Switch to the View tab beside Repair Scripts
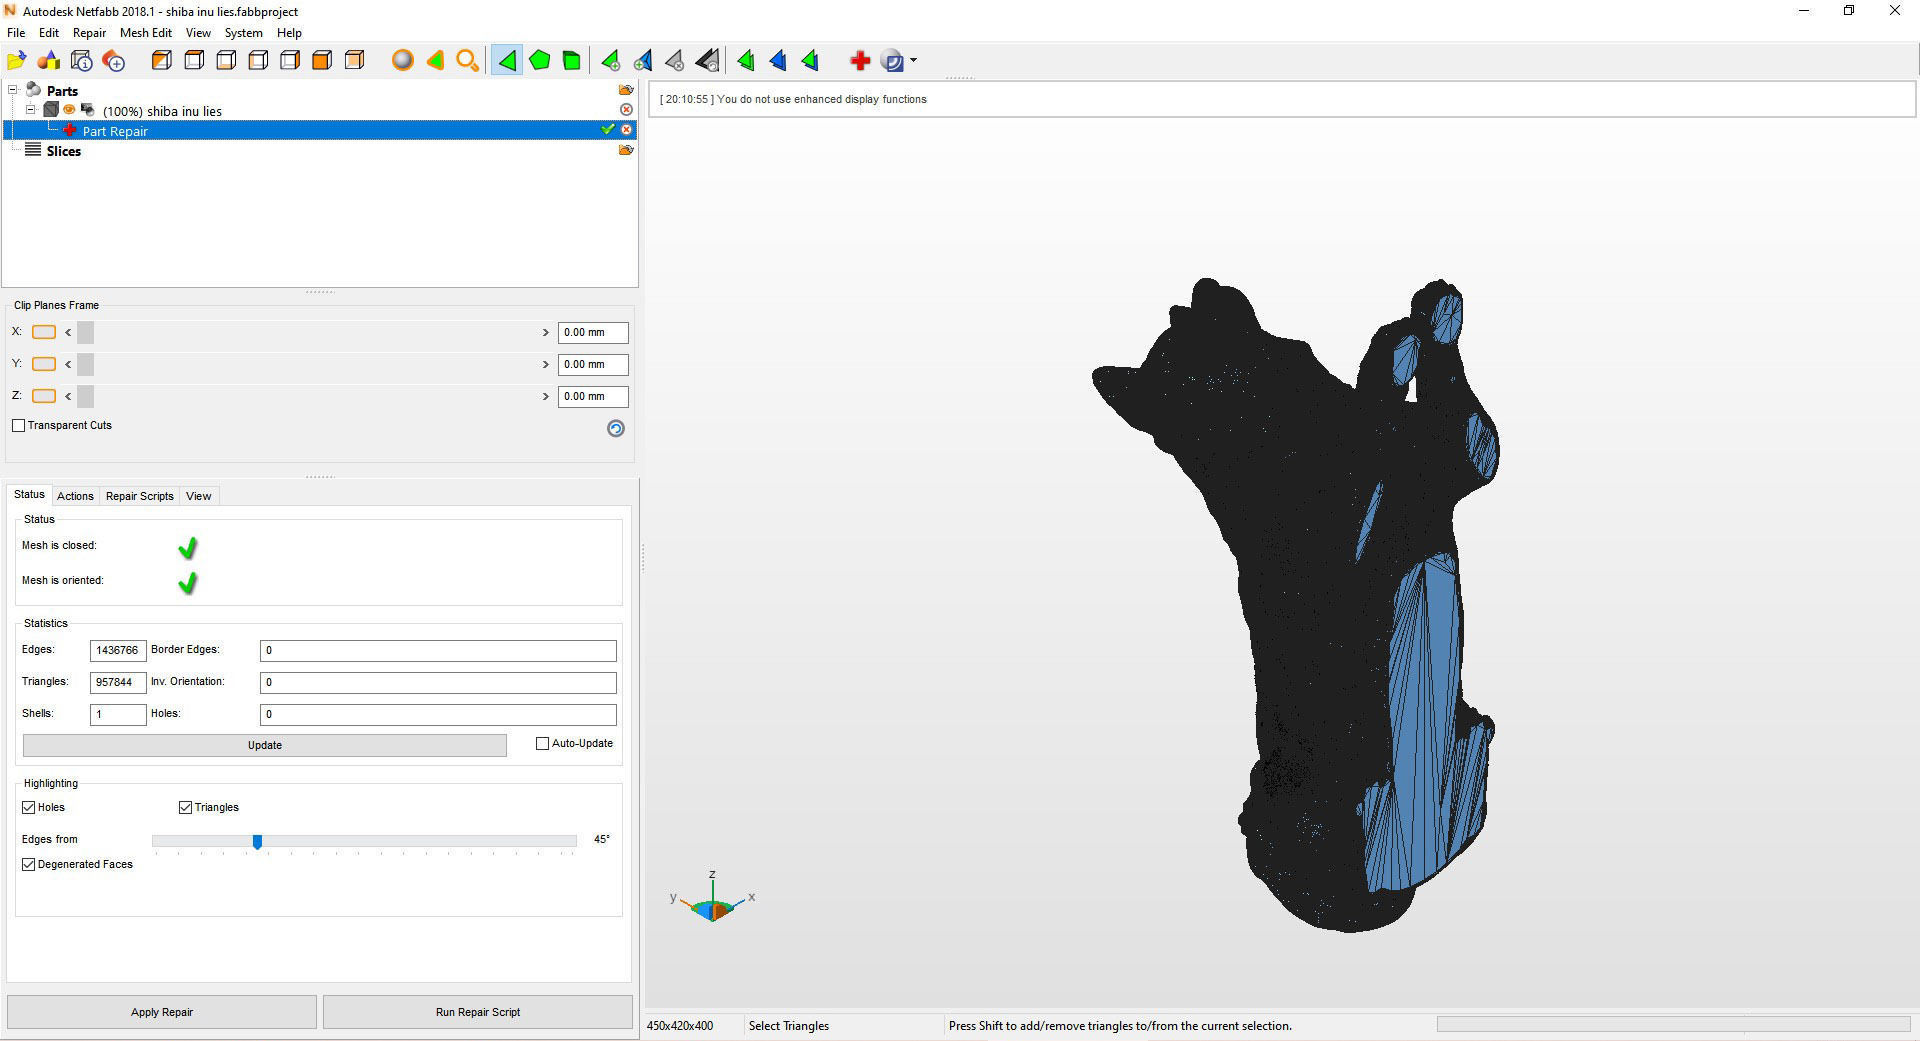Image resolution: width=1920 pixels, height=1041 pixels. pos(199,496)
